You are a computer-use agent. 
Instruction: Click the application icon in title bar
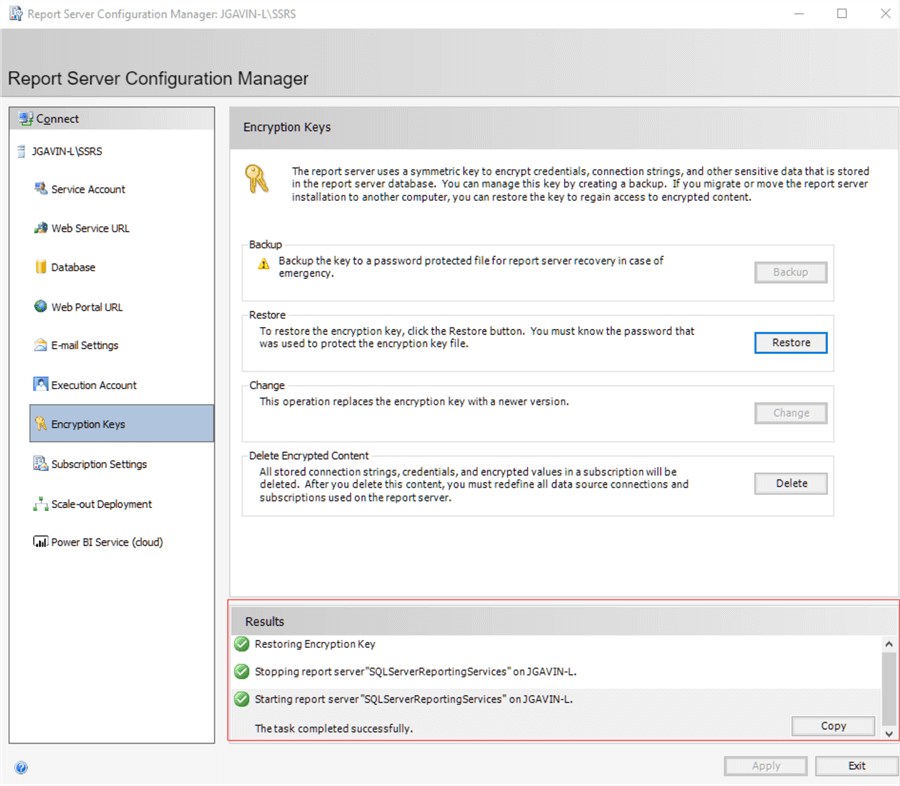pos(15,13)
